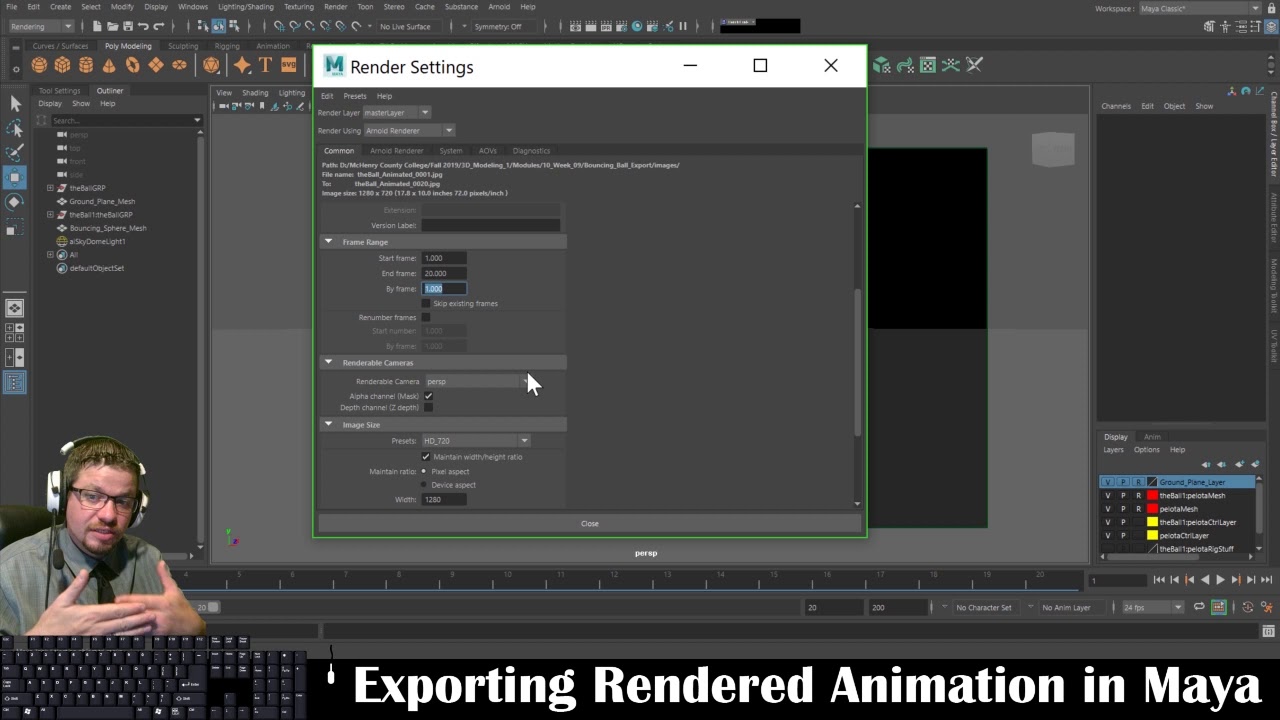Create a polygon cone from the shelf
Viewport: 1280px width, 720px height.
coord(109,65)
